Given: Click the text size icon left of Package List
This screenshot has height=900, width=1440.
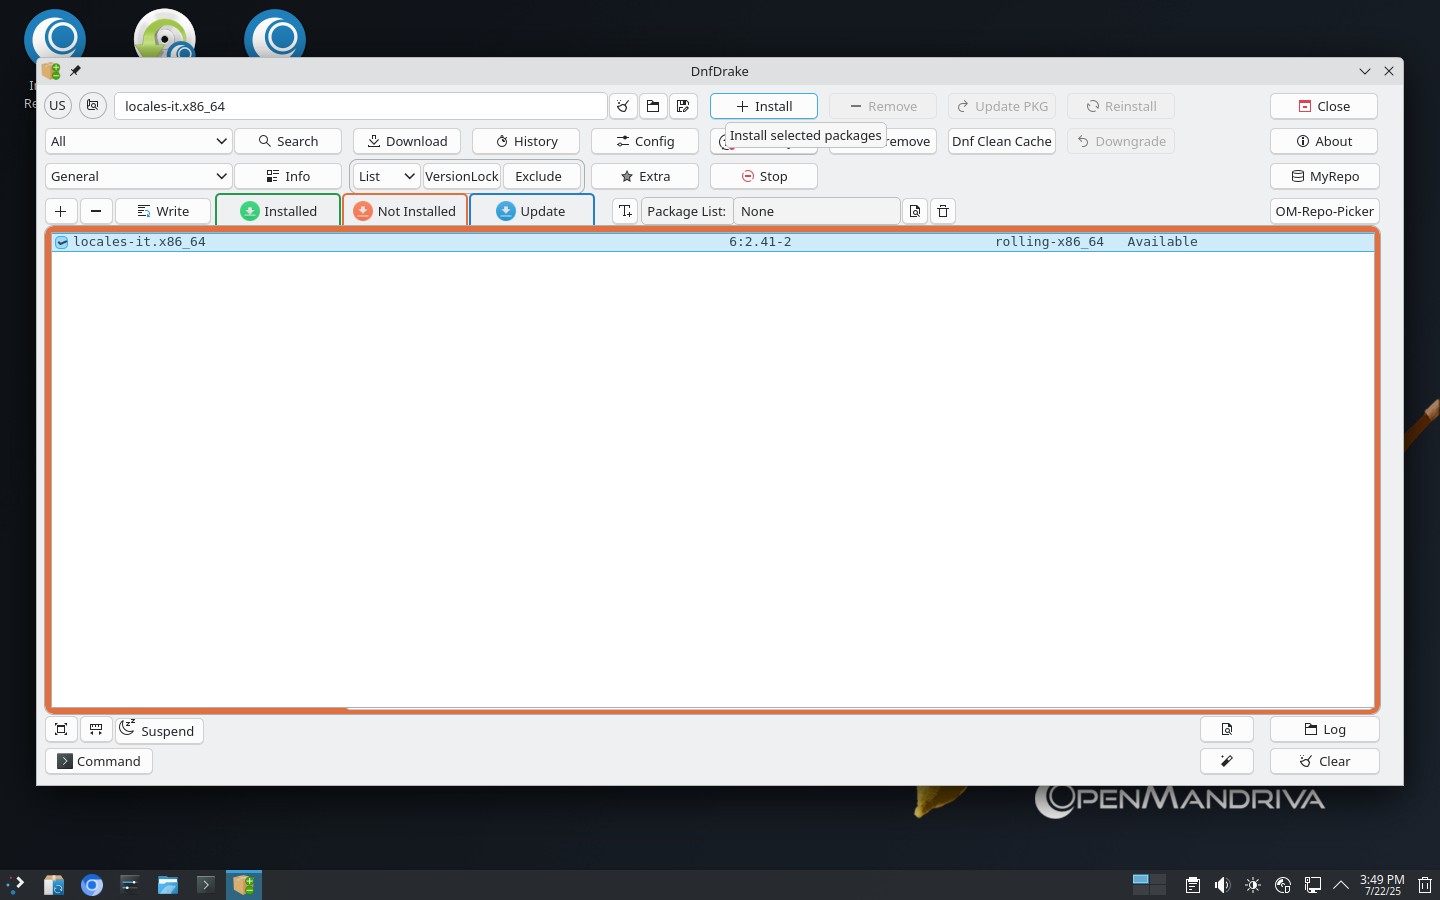Looking at the screenshot, I should [x=625, y=211].
